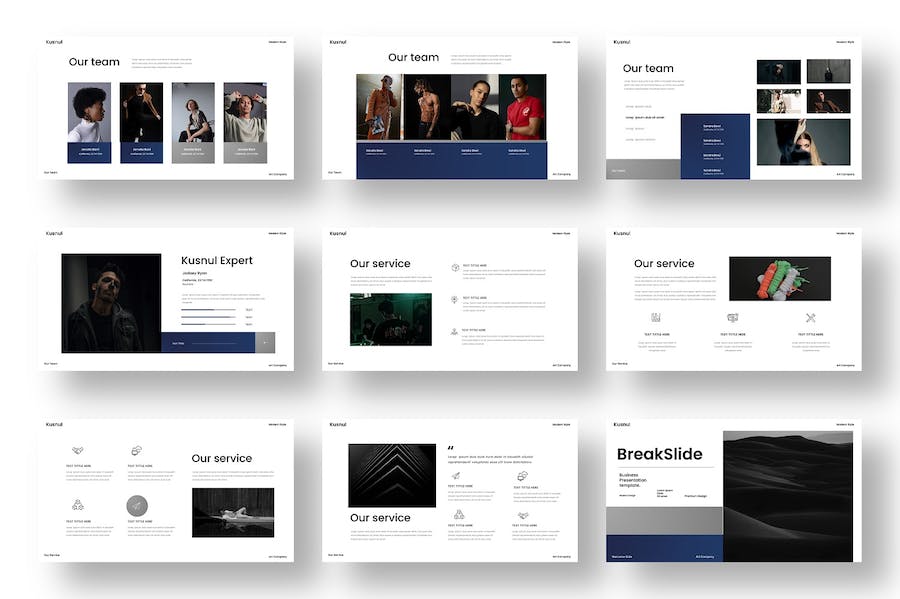Viewport: 900px width, 599px height.
Task: Click the Kusnul Expert heading
Action: pos(217,260)
